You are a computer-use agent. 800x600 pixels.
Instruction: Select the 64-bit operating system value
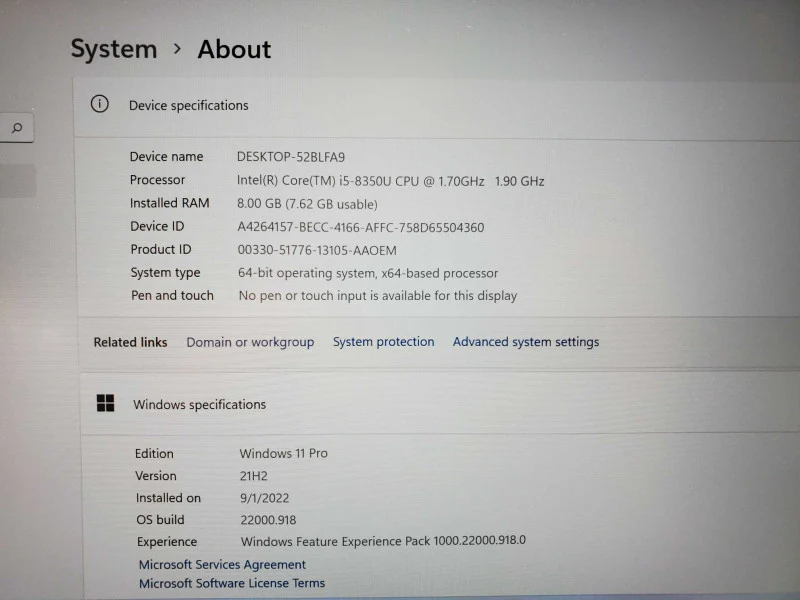point(368,273)
